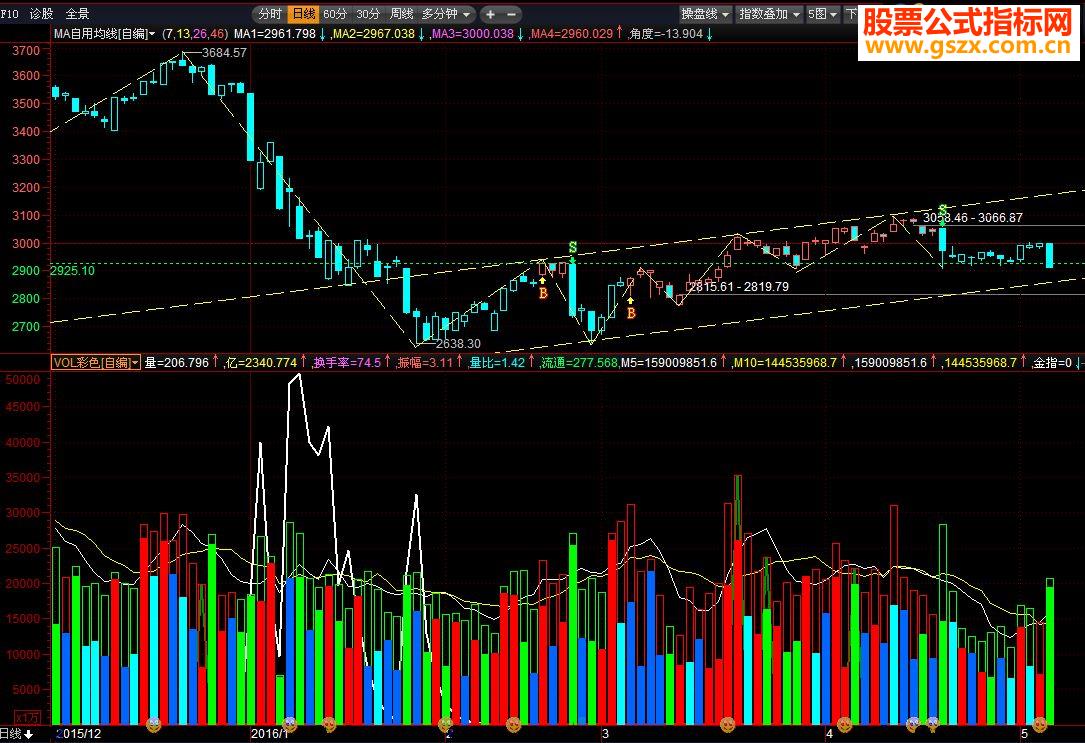
Task: Click the MA3=3000.038 readout
Action: pos(473,33)
